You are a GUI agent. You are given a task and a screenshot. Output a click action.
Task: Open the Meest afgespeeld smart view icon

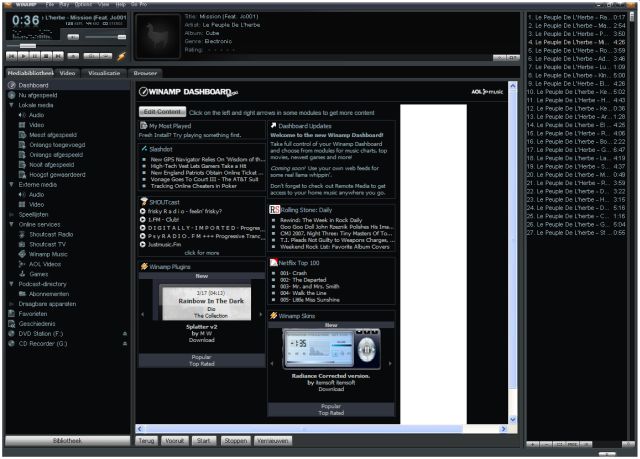pos(22,135)
